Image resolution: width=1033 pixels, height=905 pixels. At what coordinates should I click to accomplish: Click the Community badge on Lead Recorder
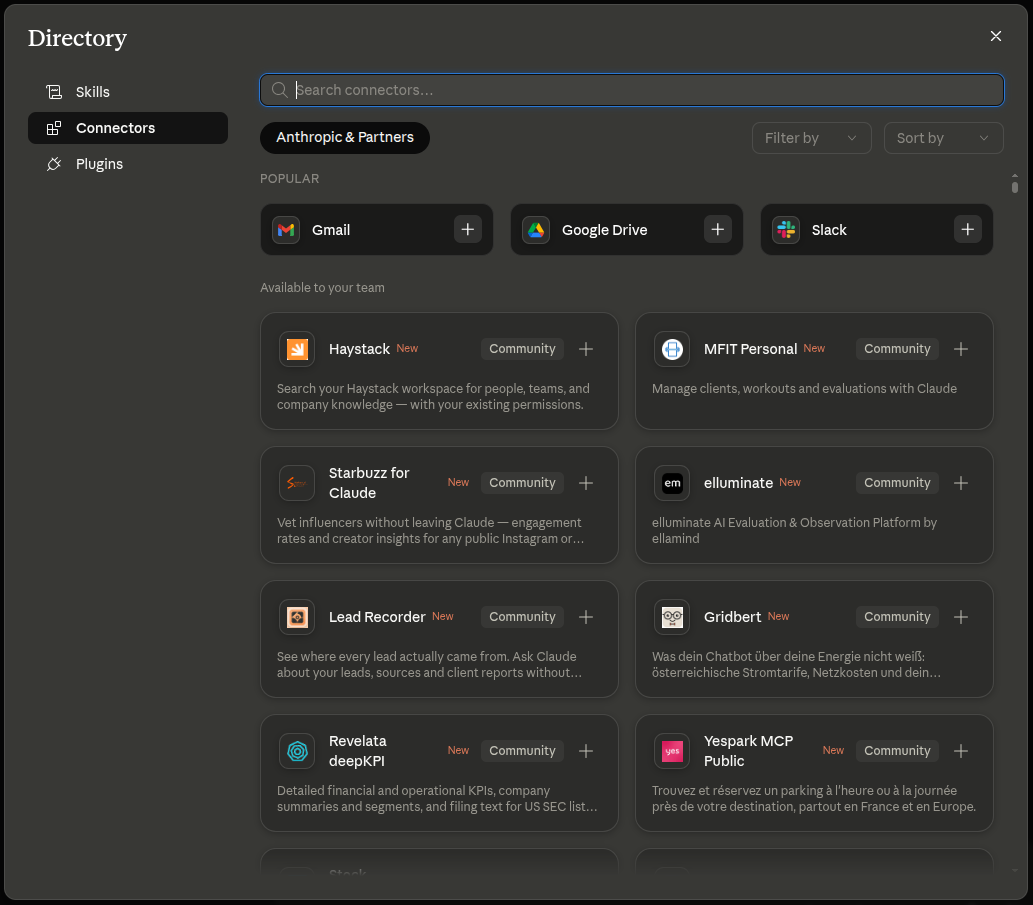pos(522,617)
